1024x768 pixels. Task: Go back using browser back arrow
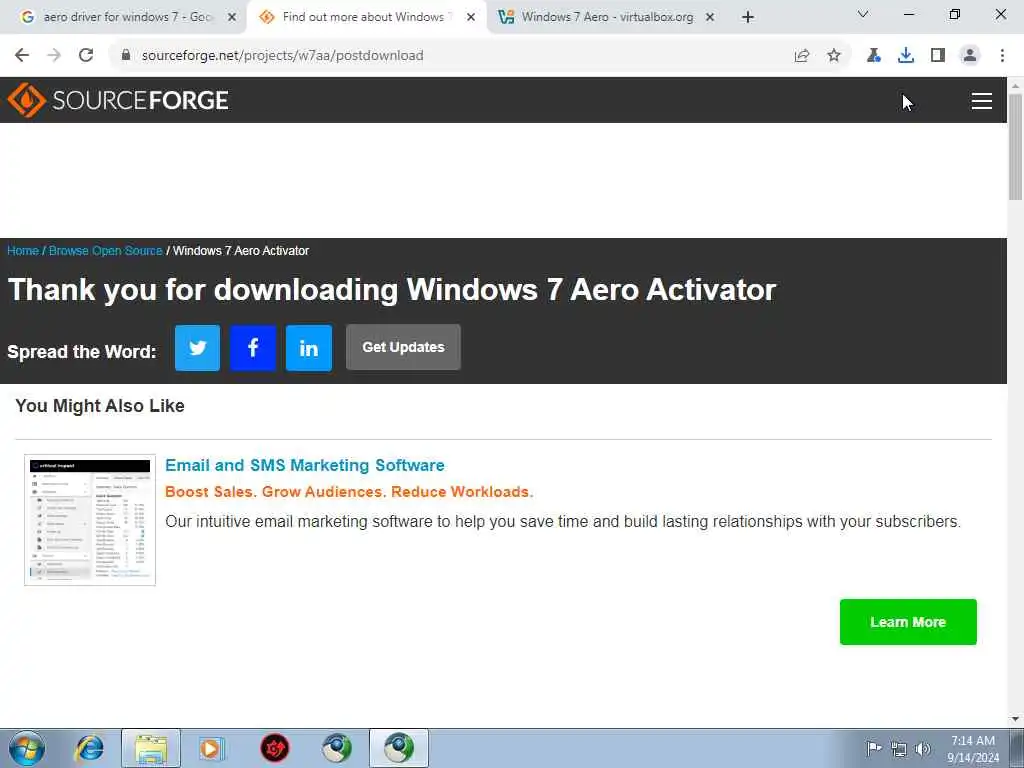point(22,56)
